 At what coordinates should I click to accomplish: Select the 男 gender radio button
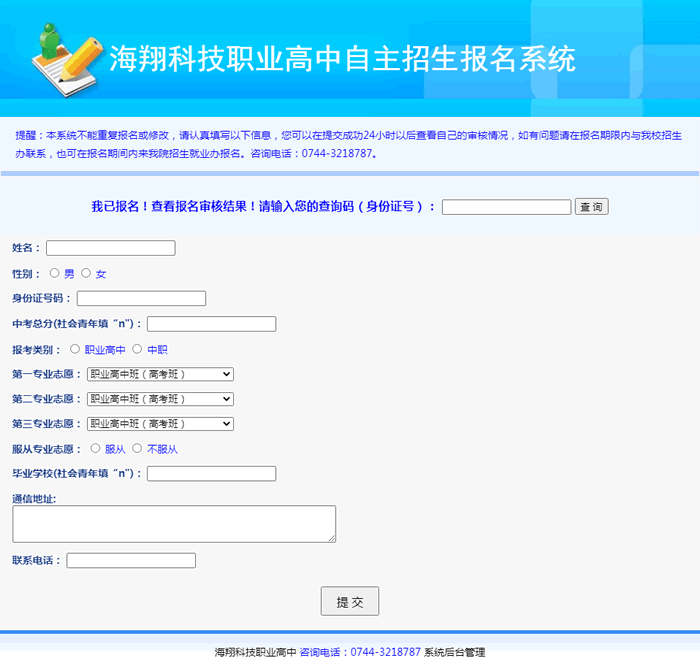tap(54, 273)
